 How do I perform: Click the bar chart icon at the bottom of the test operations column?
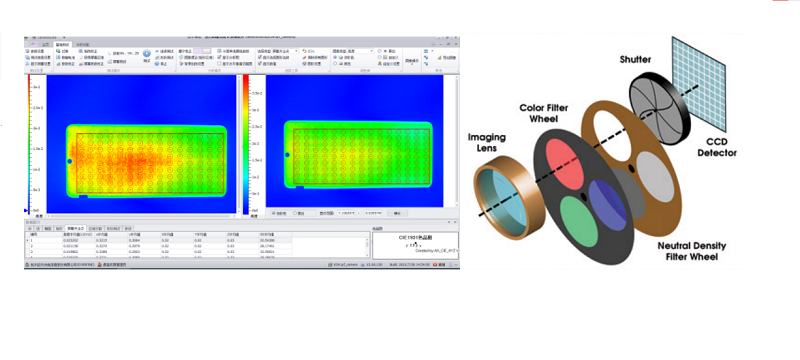(x=58, y=64)
